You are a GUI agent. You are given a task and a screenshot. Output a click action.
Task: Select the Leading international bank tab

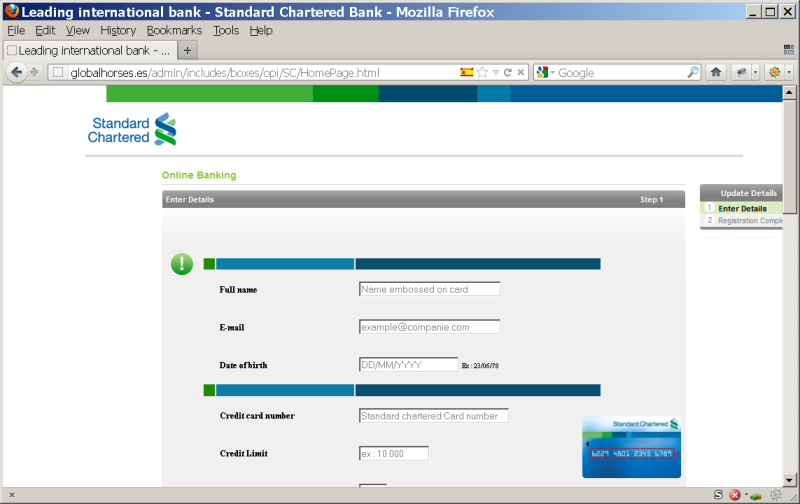point(90,51)
